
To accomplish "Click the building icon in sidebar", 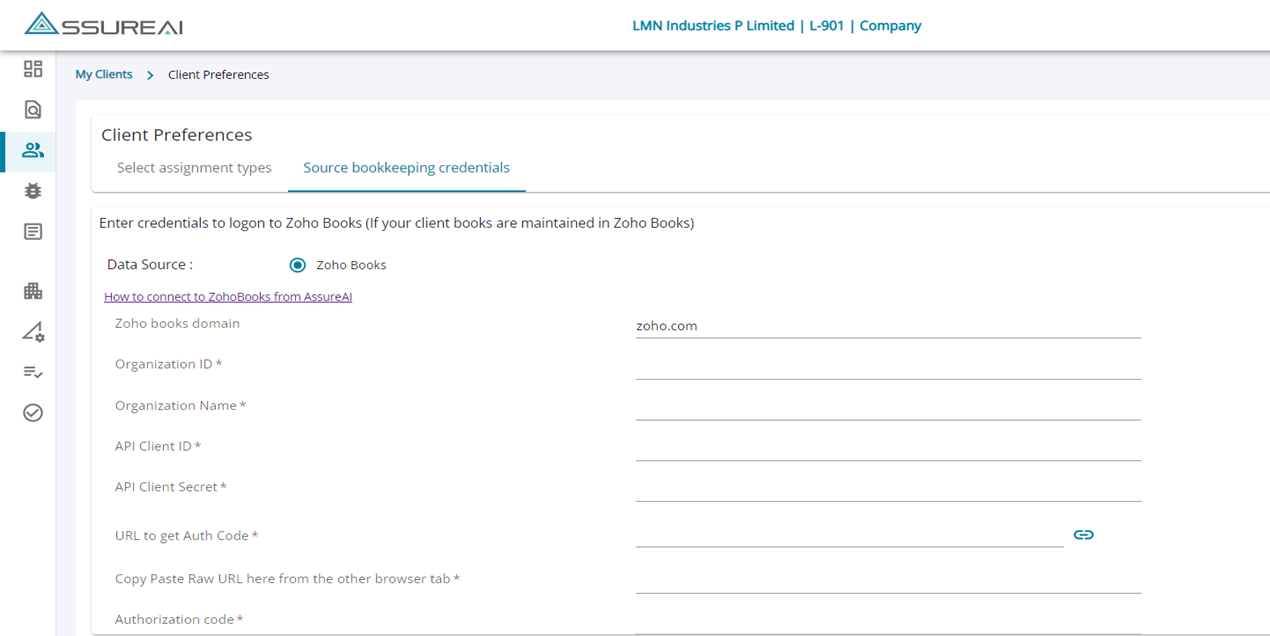I will [33, 291].
